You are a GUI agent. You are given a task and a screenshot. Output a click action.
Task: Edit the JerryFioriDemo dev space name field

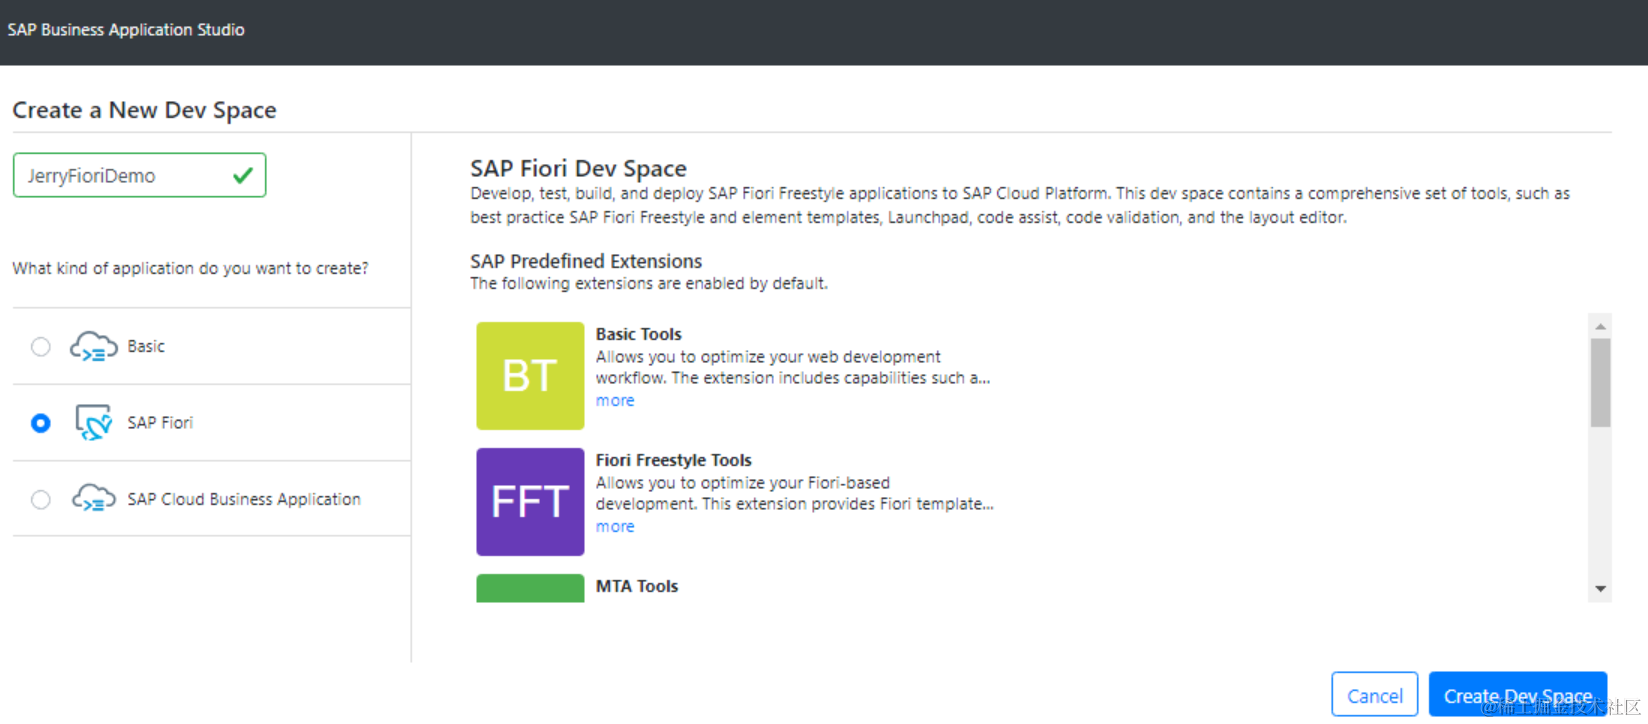(139, 175)
